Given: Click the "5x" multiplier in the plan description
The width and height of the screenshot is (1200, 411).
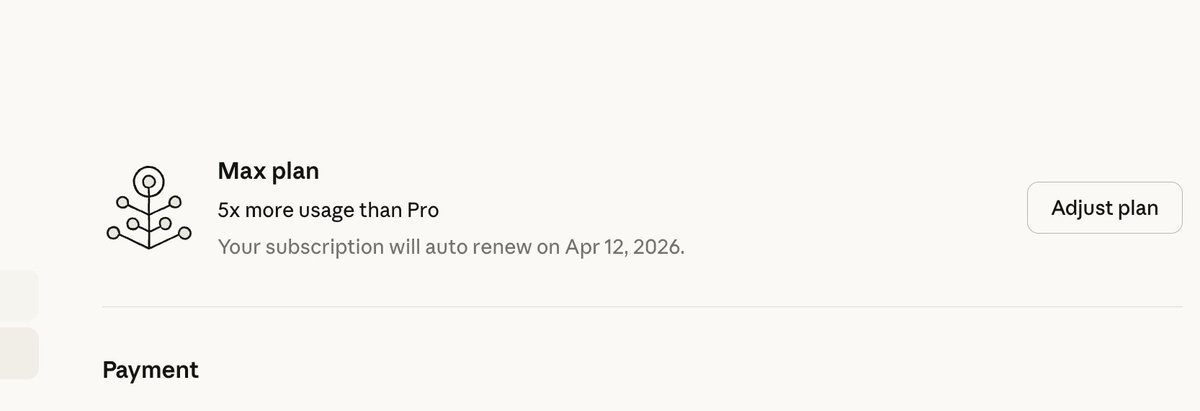Looking at the screenshot, I should click(229, 210).
